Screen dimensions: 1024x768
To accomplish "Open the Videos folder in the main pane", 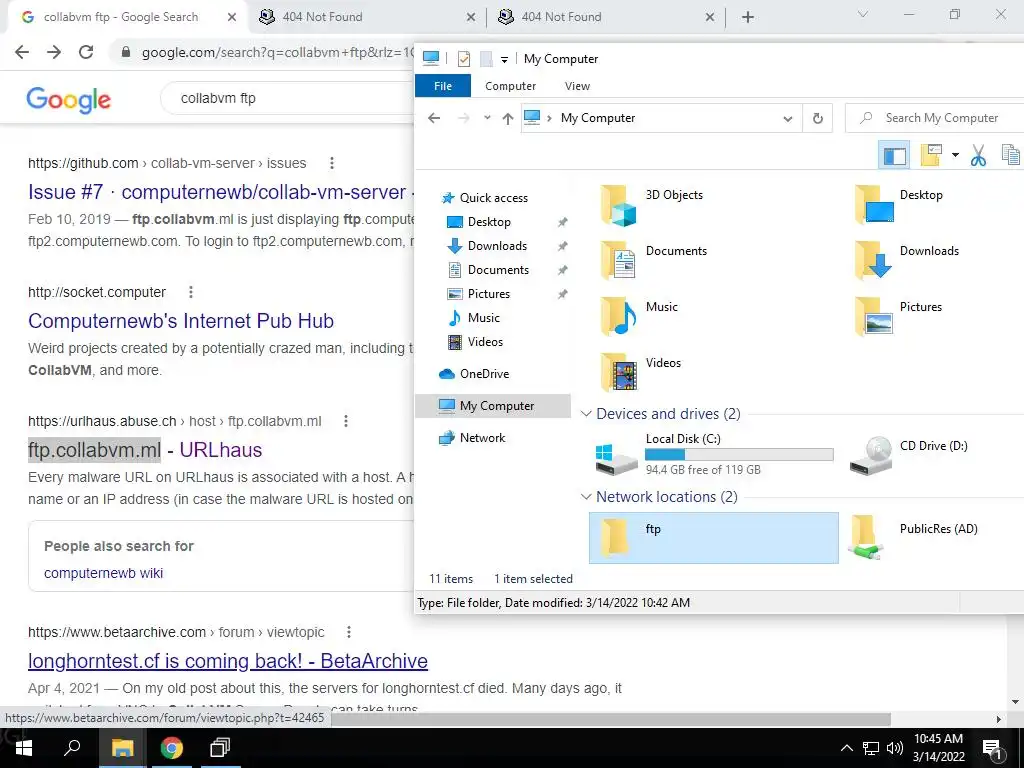I will pyautogui.click(x=618, y=372).
